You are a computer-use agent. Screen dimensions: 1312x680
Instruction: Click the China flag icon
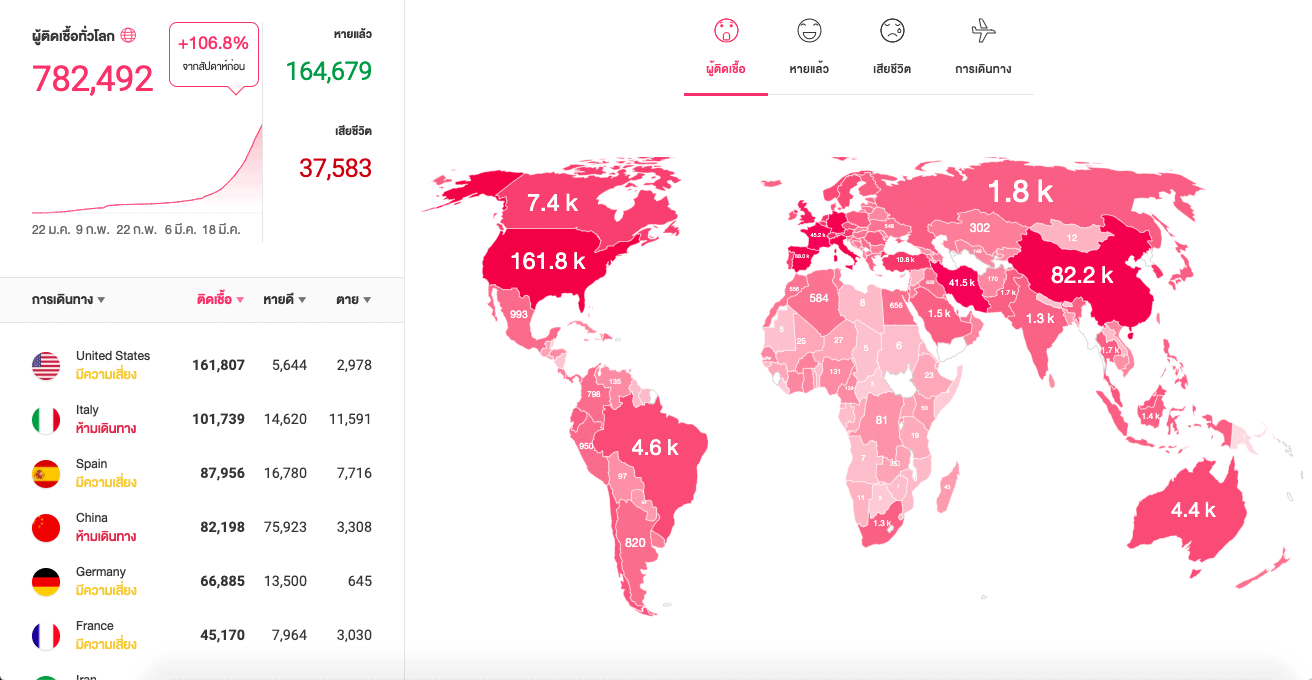pyautogui.click(x=46, y=528)
